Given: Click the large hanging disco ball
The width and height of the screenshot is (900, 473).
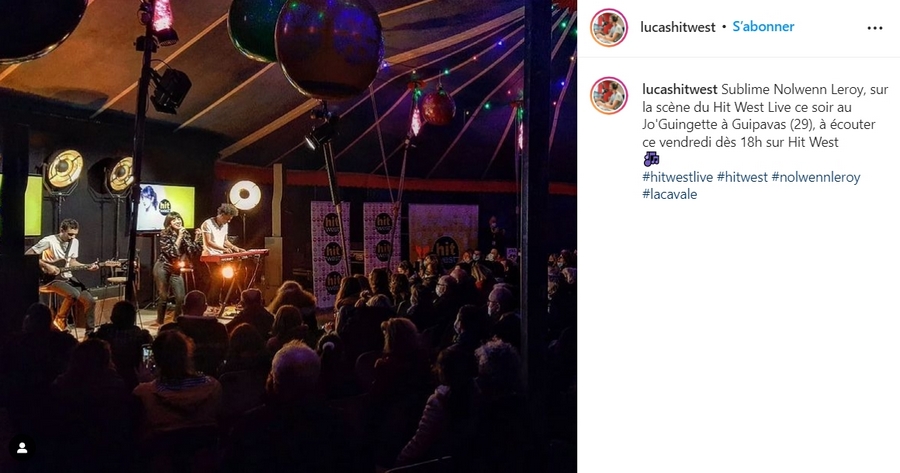Looking at the screenshot, I should click(329, 47).
